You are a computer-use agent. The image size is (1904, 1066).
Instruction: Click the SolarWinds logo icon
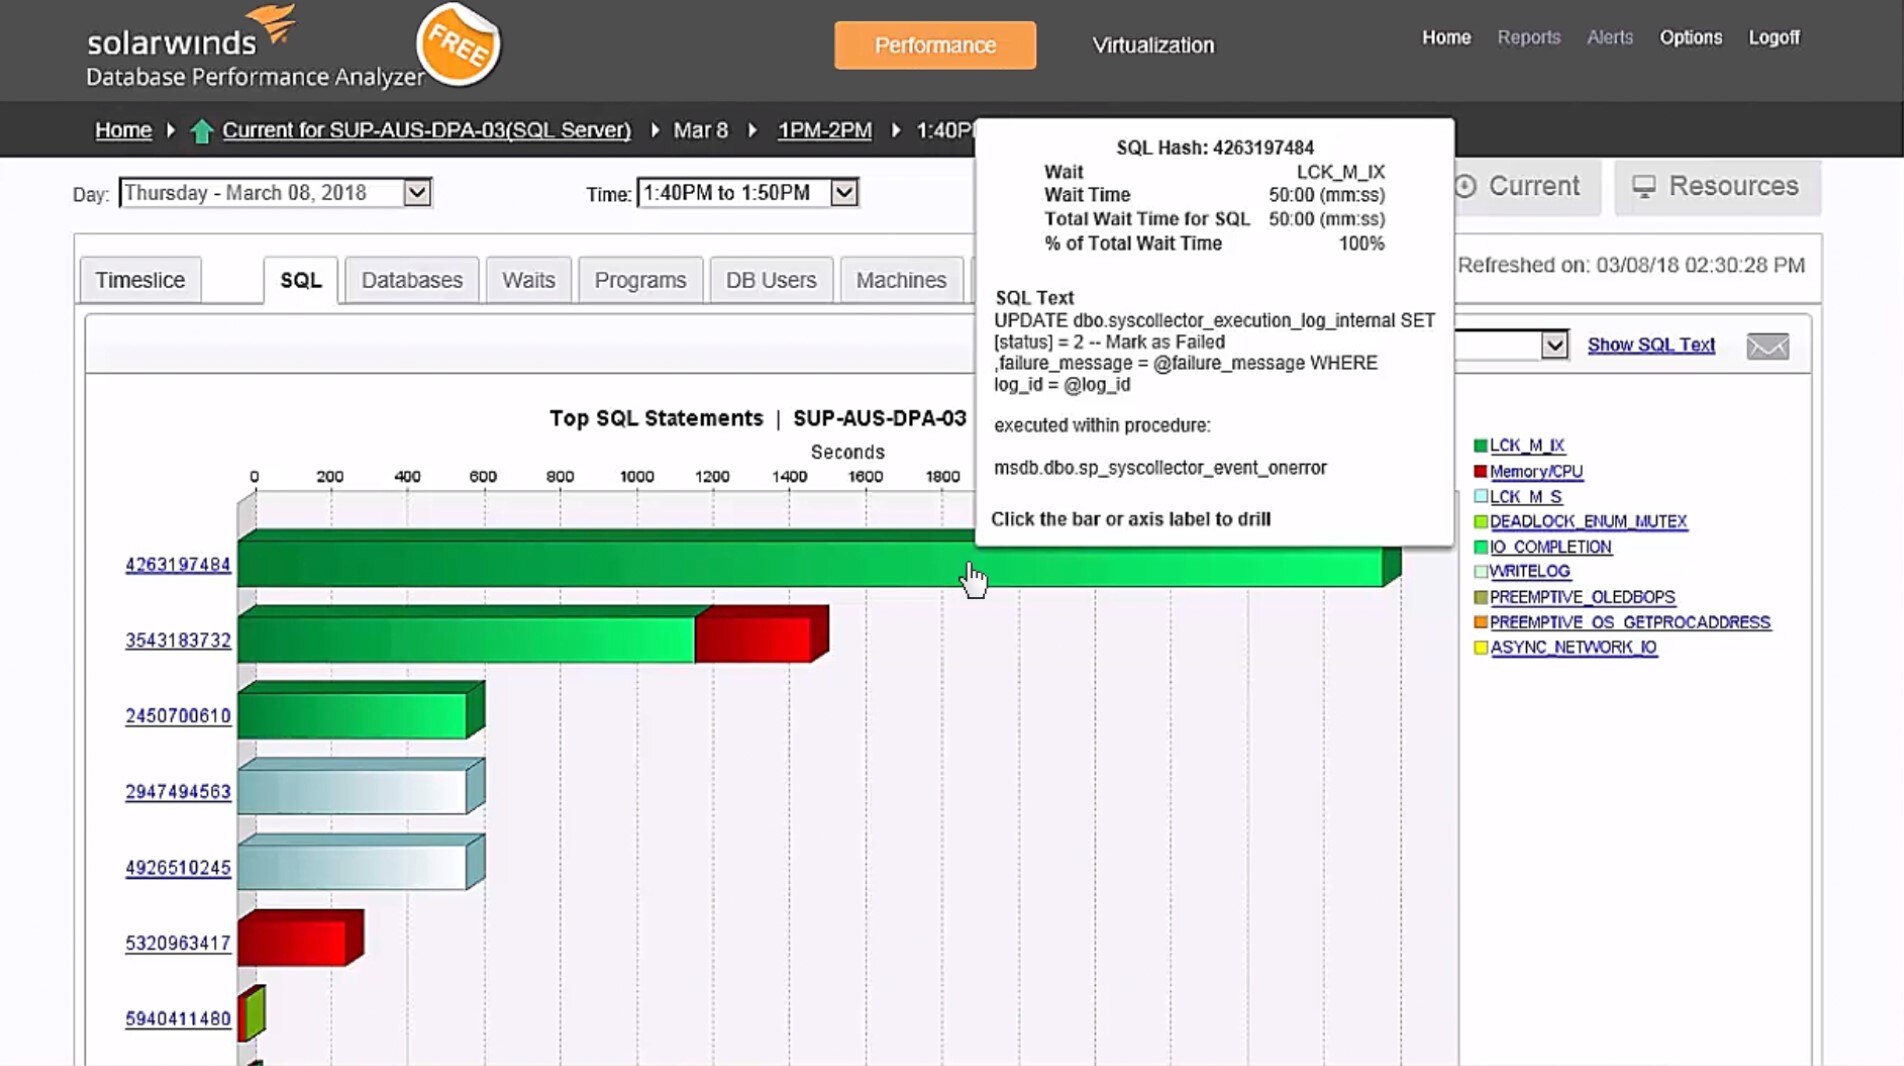pyautogui.click(x=275, y=22)
